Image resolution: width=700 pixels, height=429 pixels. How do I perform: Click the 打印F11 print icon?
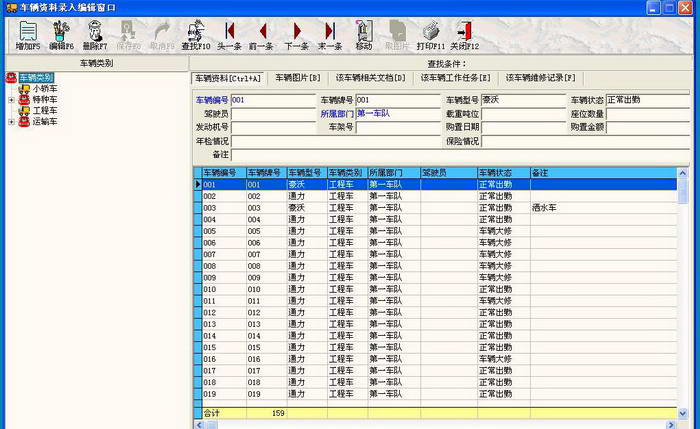pyautogui.click(x=431, y=31)
